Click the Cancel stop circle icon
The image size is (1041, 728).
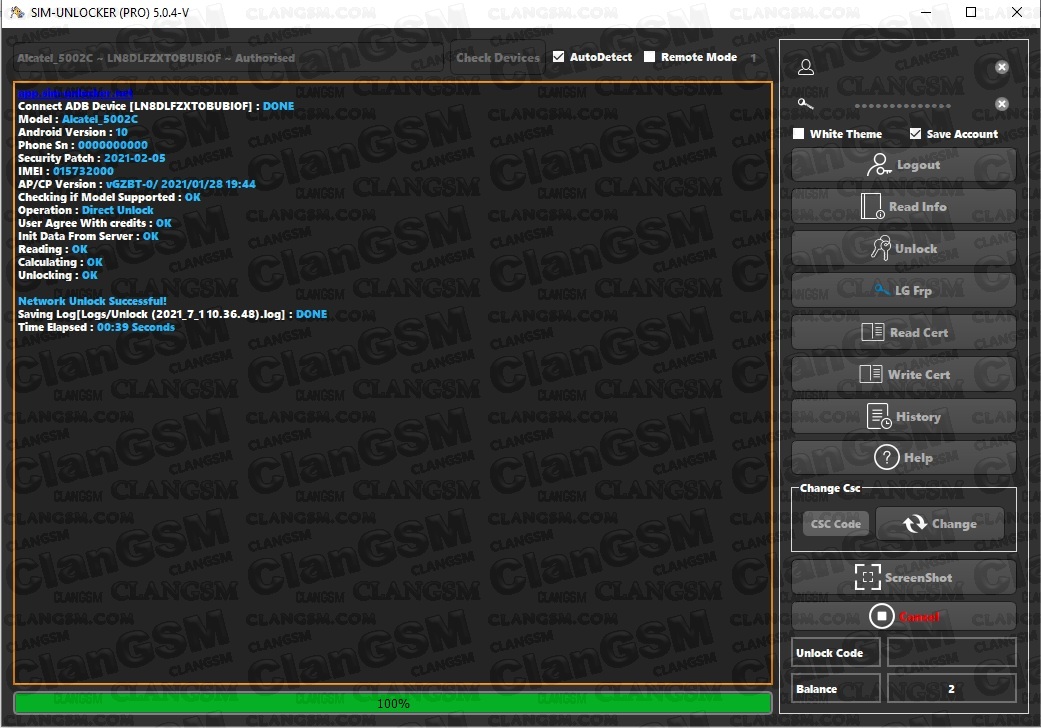[x=882, y=616]
